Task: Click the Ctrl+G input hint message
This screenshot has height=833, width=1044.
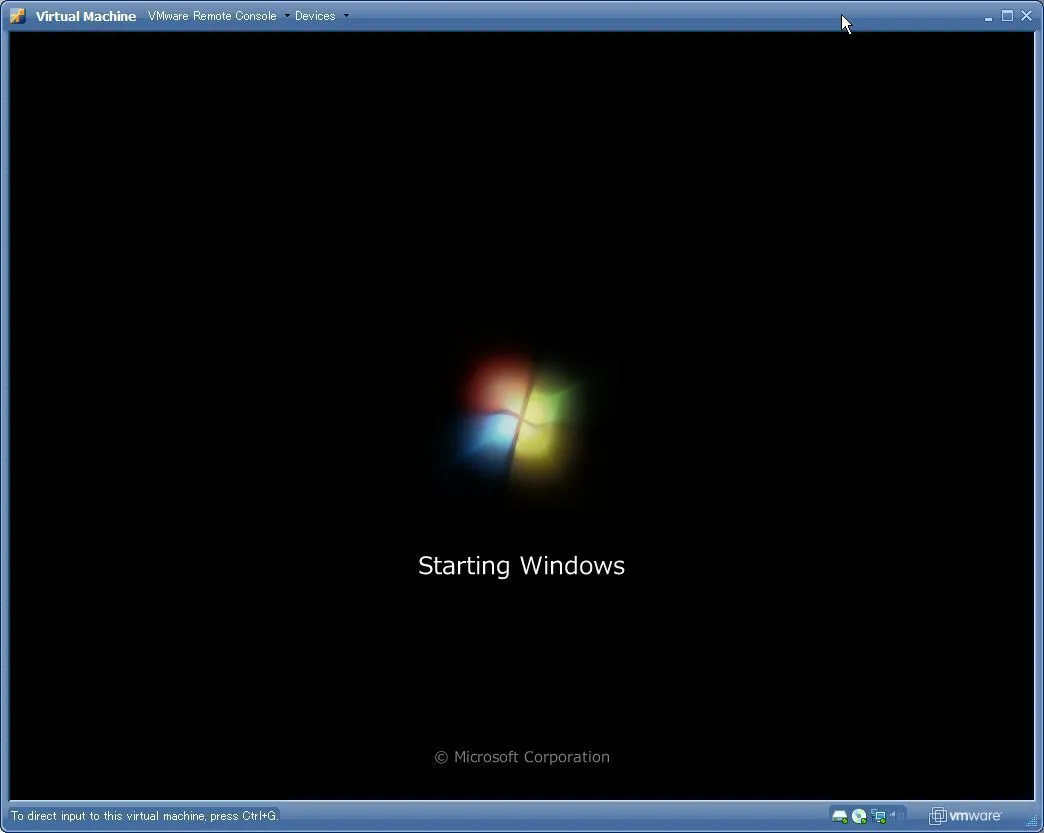Action: click(144, 816)
